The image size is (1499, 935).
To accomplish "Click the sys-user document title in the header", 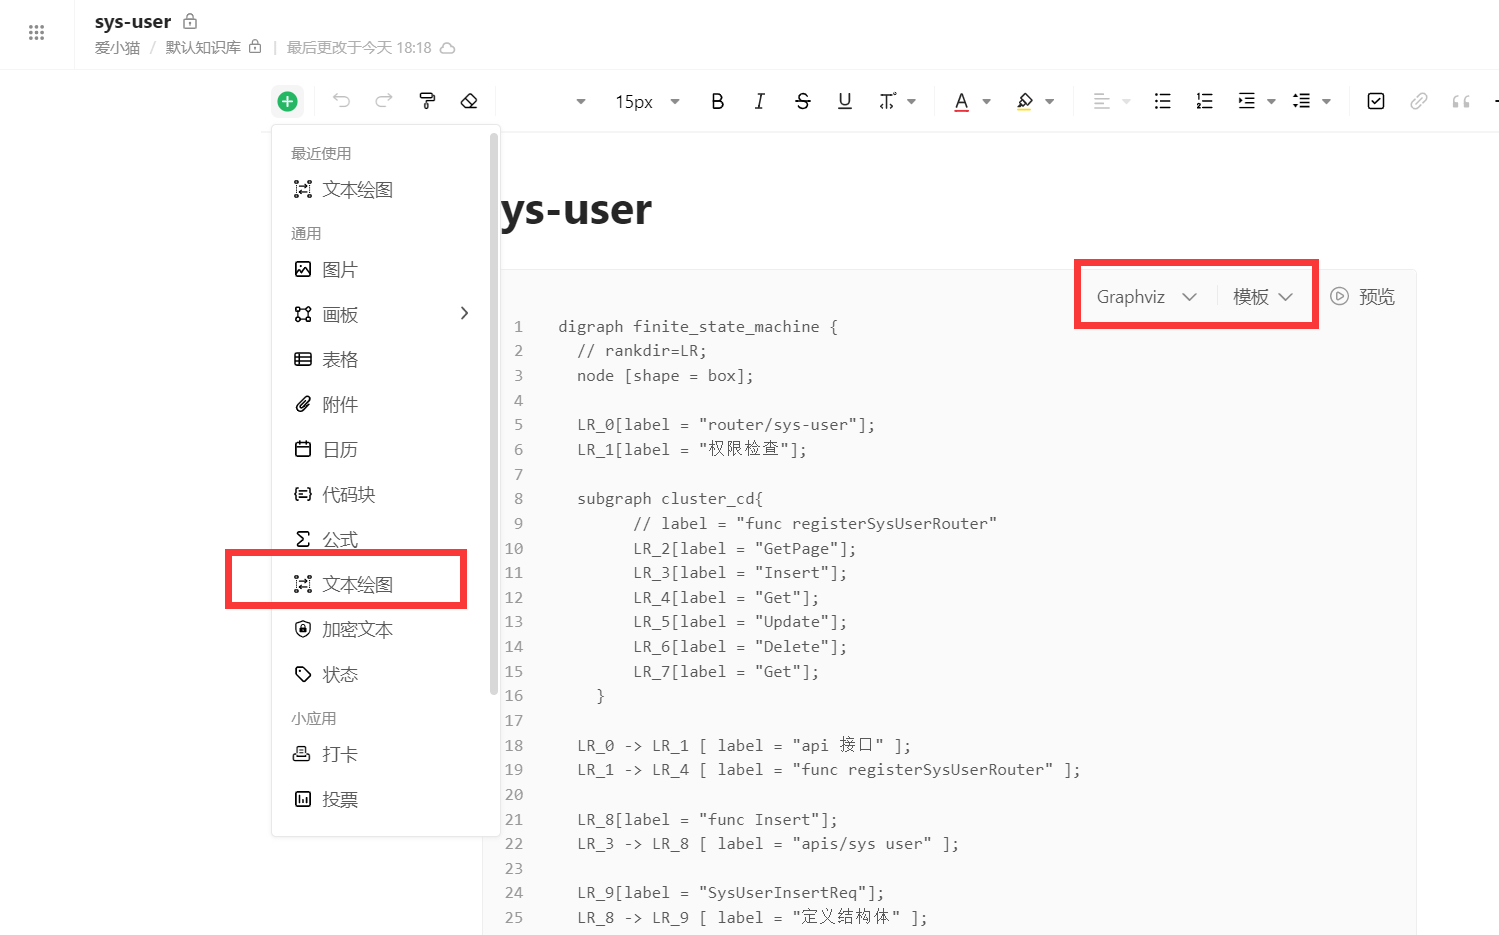I will pos(133,21).
